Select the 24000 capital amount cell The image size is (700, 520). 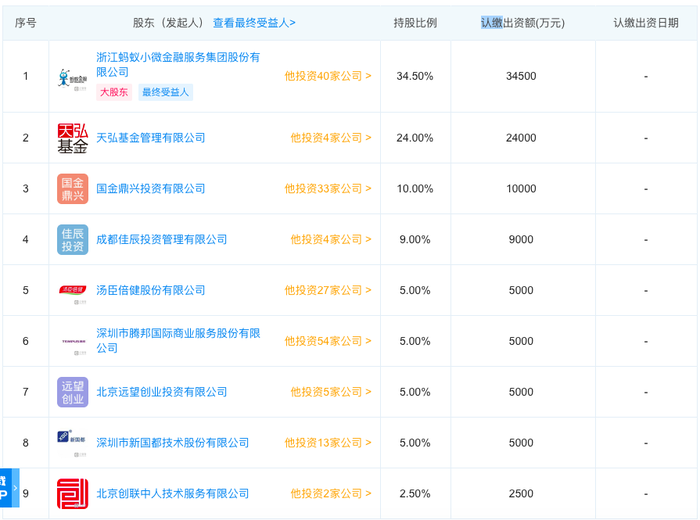pyautogui.click(x=521, y=138)
